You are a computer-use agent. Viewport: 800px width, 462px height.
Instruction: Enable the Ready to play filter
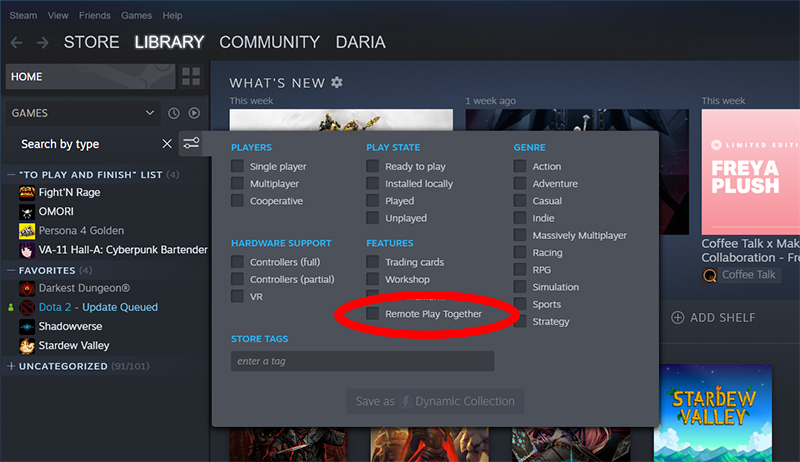pos(372,166)
